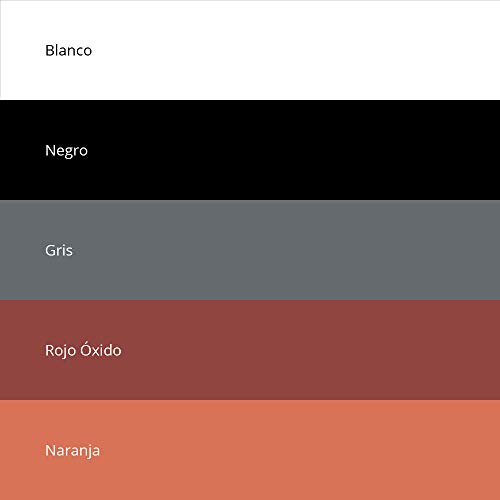Click the Gris text label

click(x=59, y=251)
